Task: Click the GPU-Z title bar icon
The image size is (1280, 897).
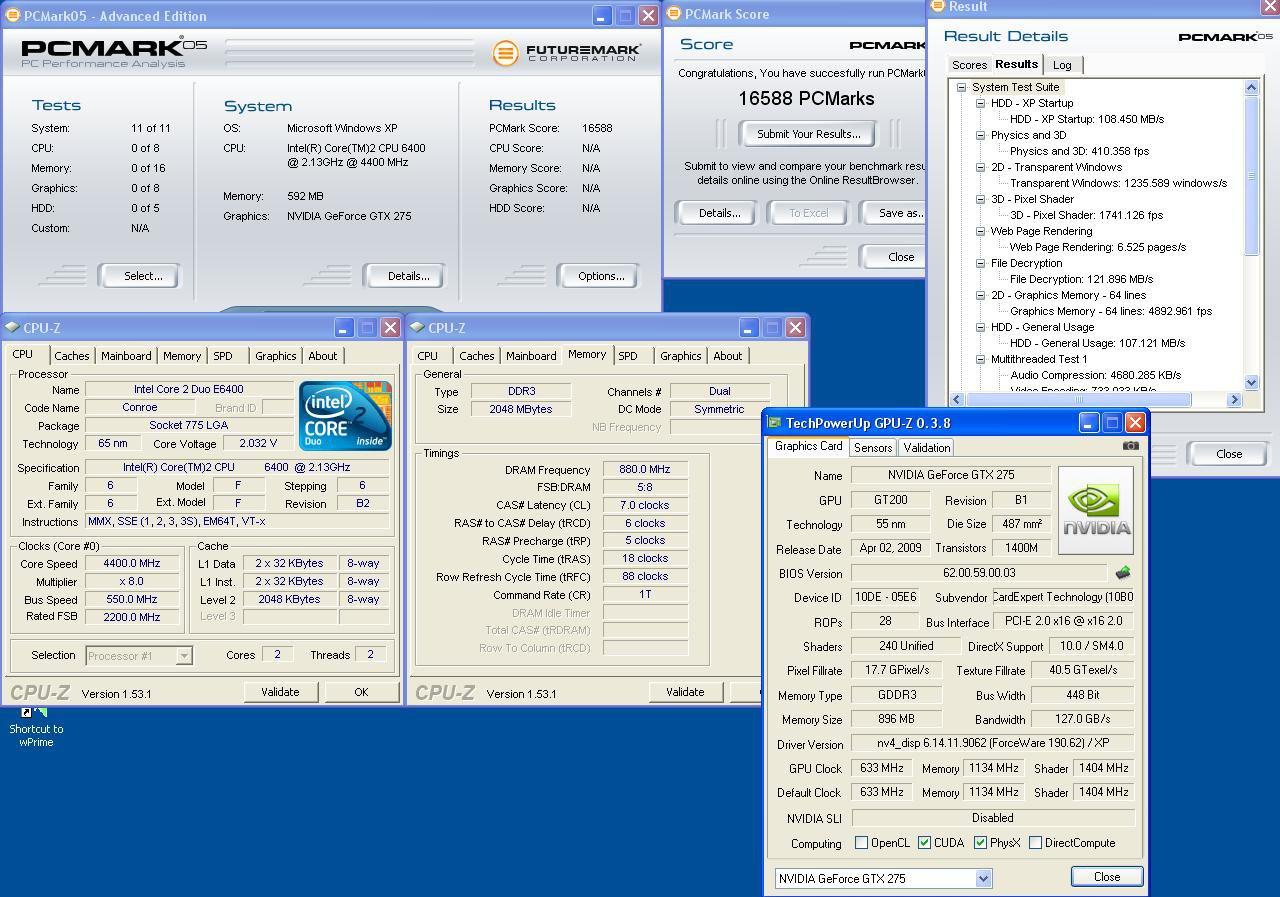Action: tap(774, 423)
